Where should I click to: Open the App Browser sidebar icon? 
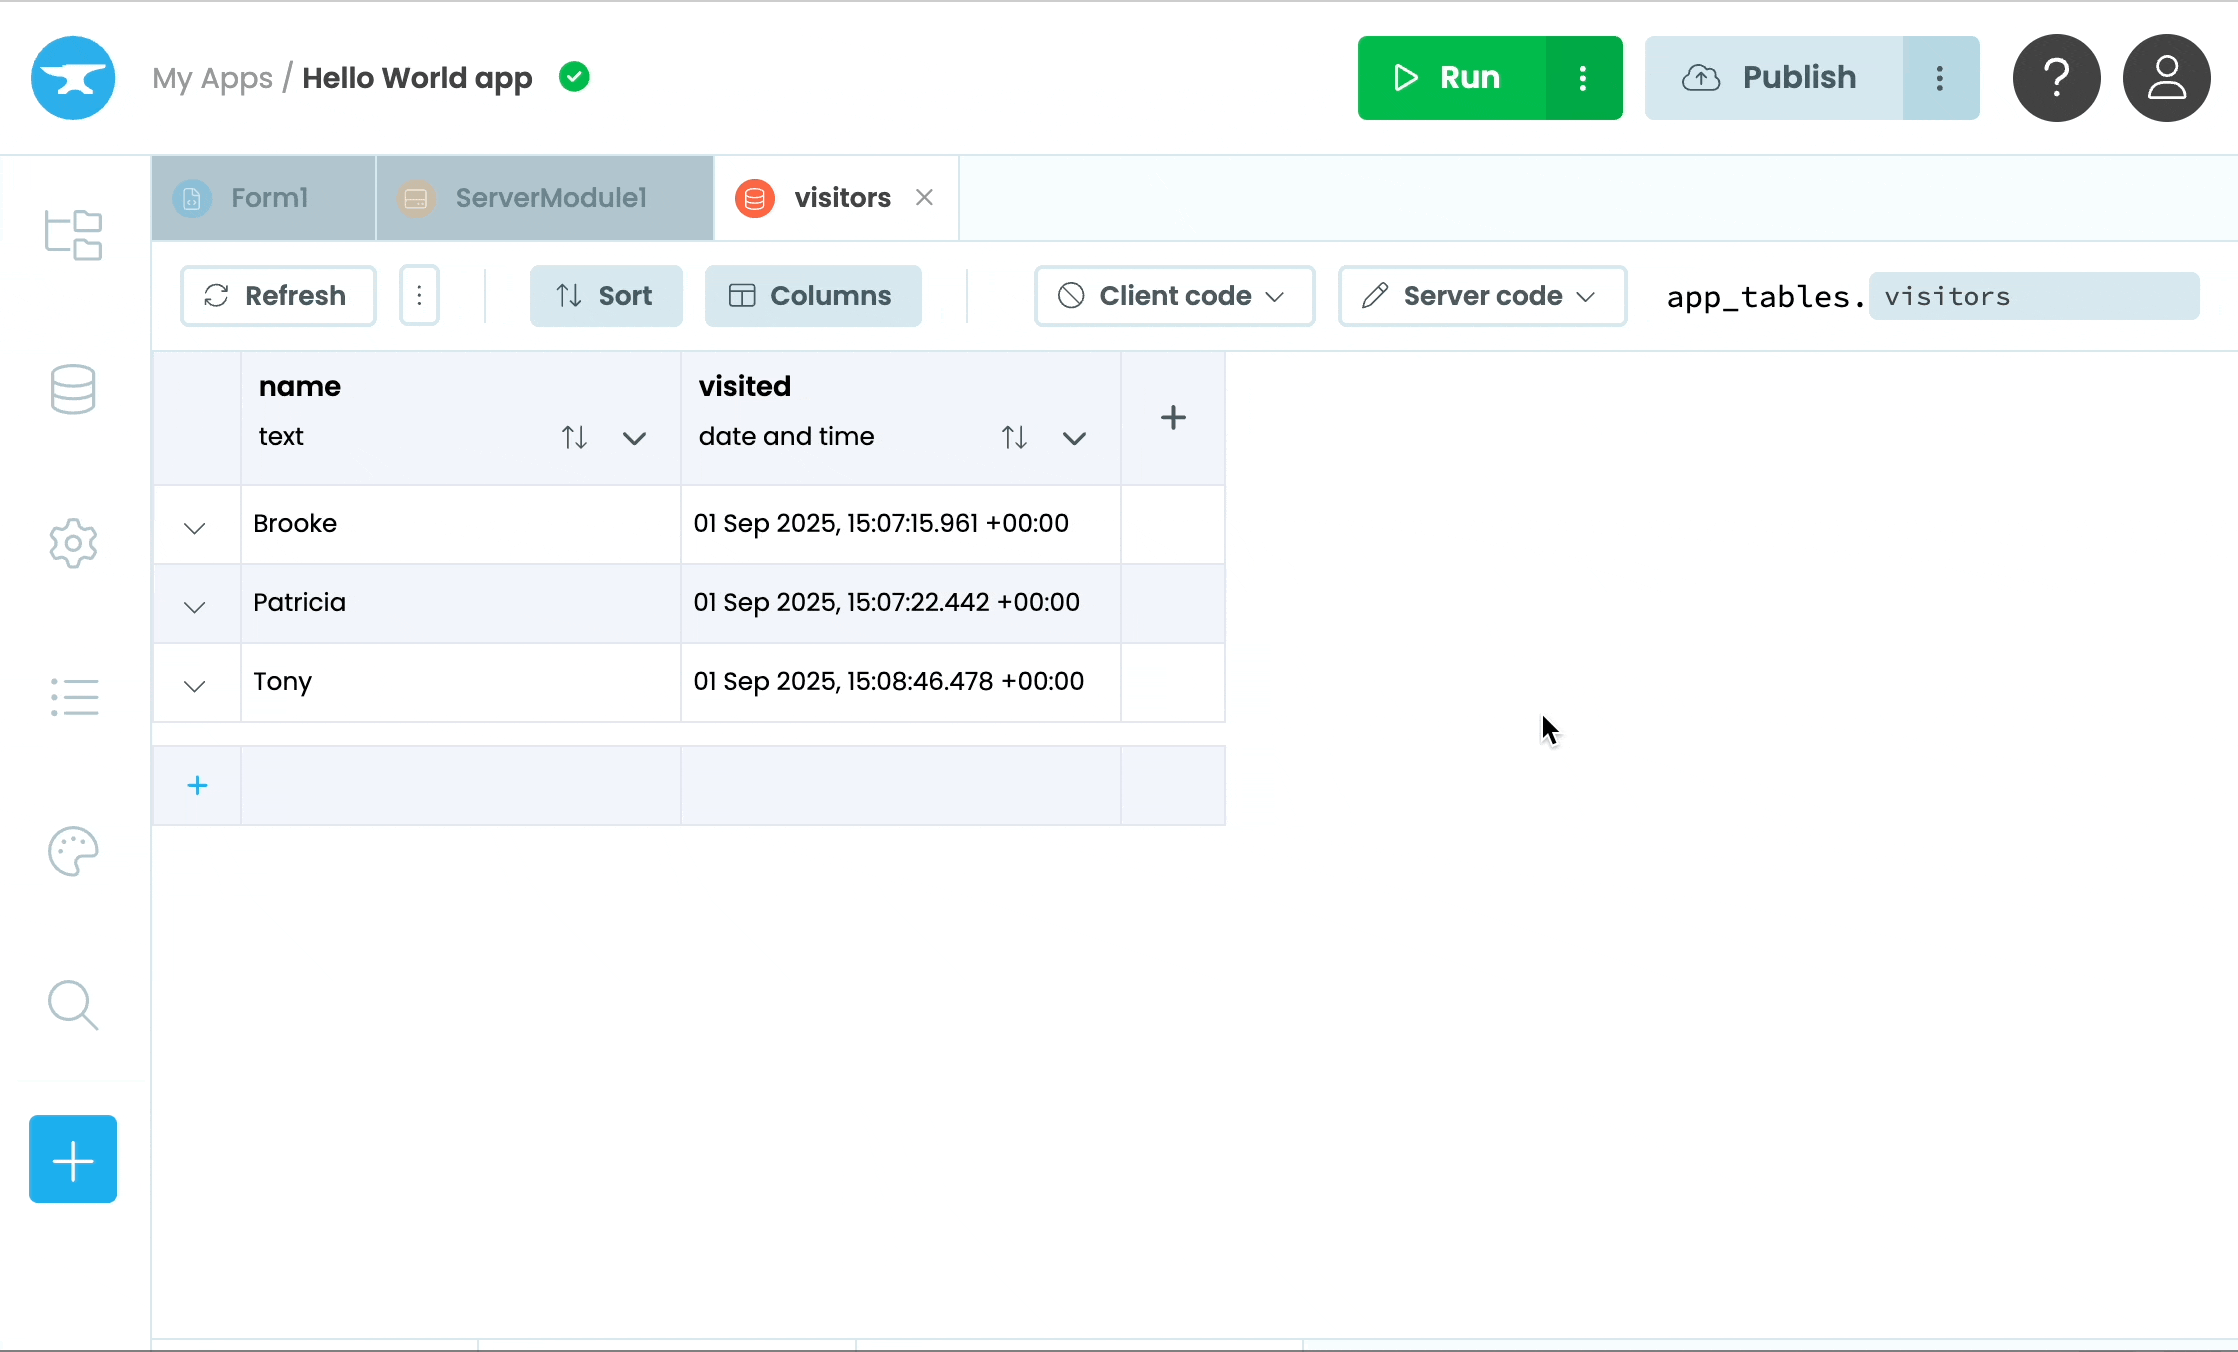pos(73,235)
